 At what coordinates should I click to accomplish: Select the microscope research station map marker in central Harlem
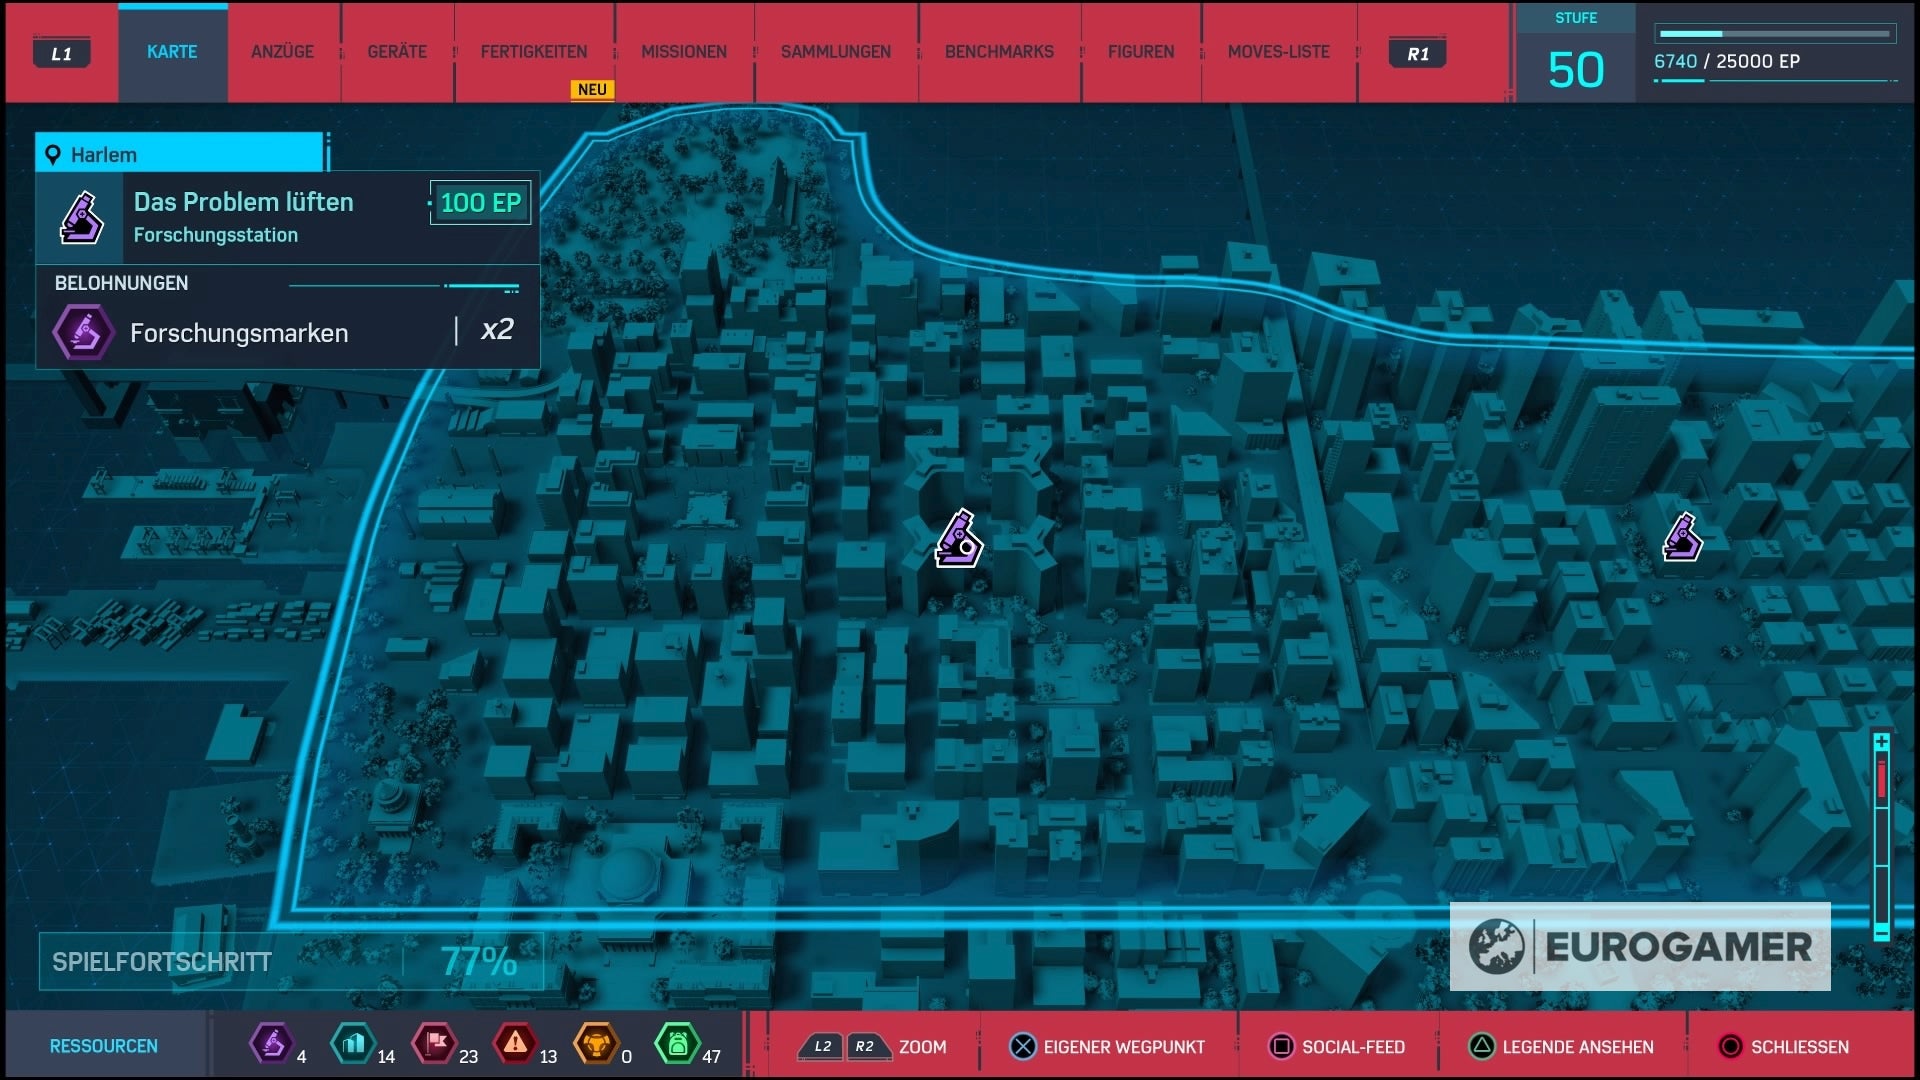(959, 539)
